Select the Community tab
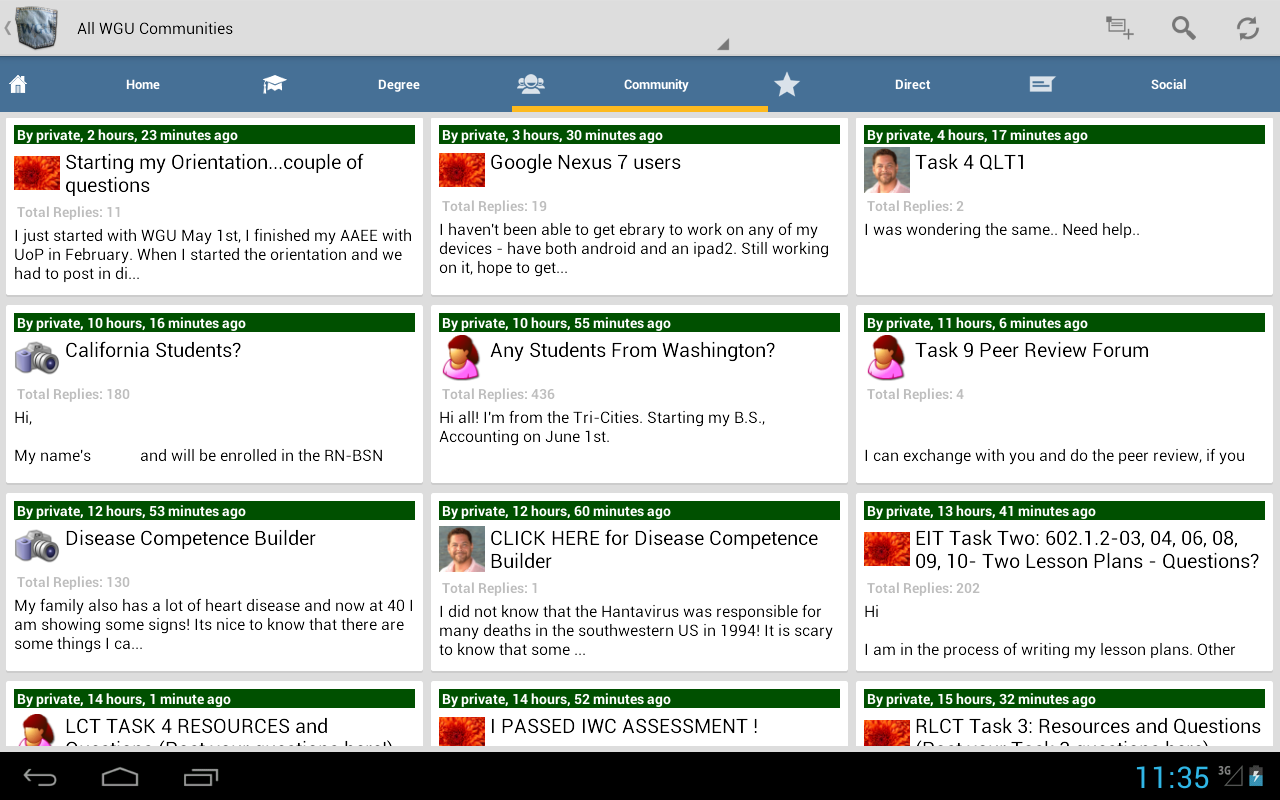 tap(656, 85)
